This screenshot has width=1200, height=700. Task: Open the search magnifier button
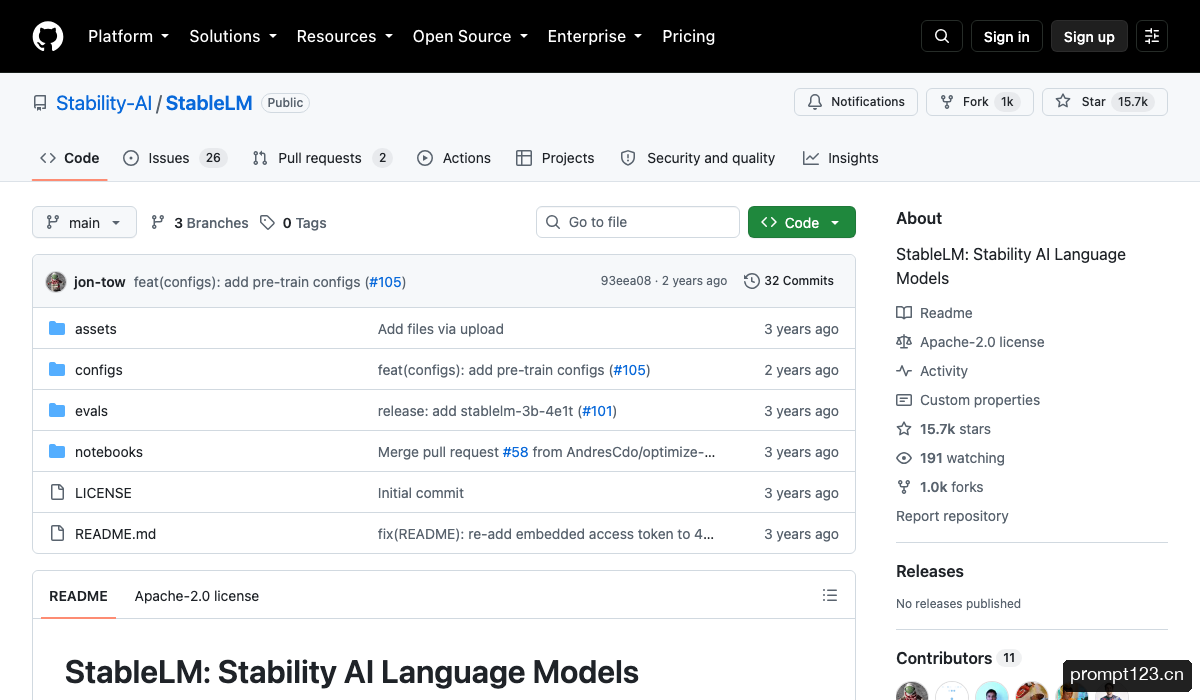point(942,36)
